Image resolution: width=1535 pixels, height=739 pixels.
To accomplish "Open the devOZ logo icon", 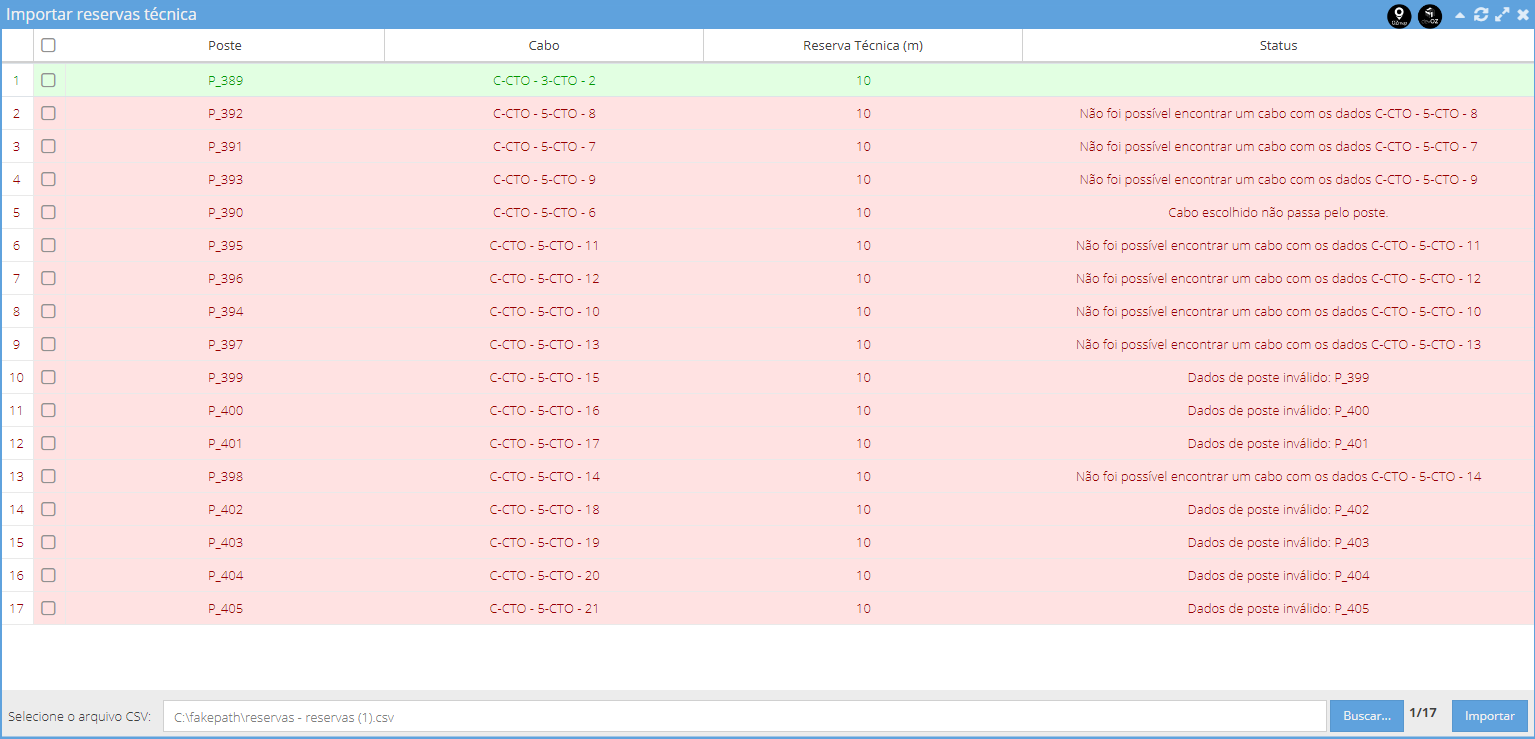I will click(x=1430, y=15).
